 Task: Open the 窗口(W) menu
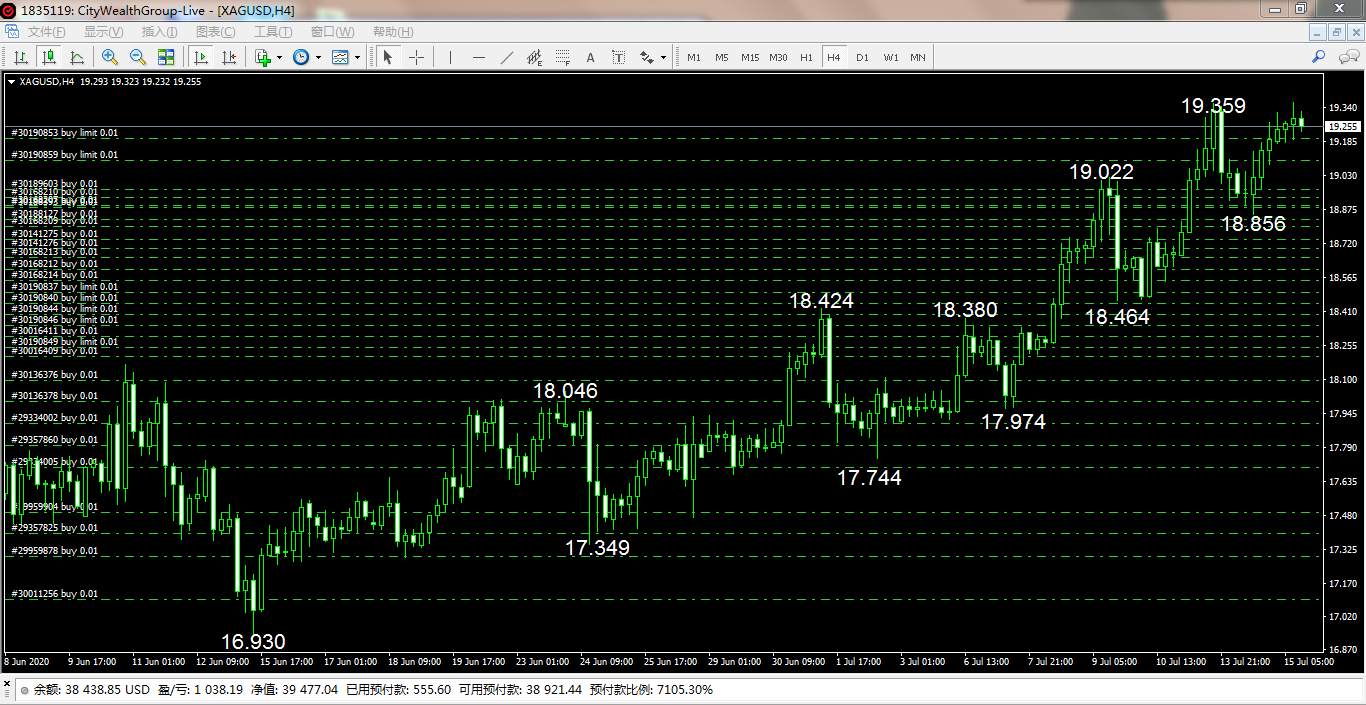332,32
